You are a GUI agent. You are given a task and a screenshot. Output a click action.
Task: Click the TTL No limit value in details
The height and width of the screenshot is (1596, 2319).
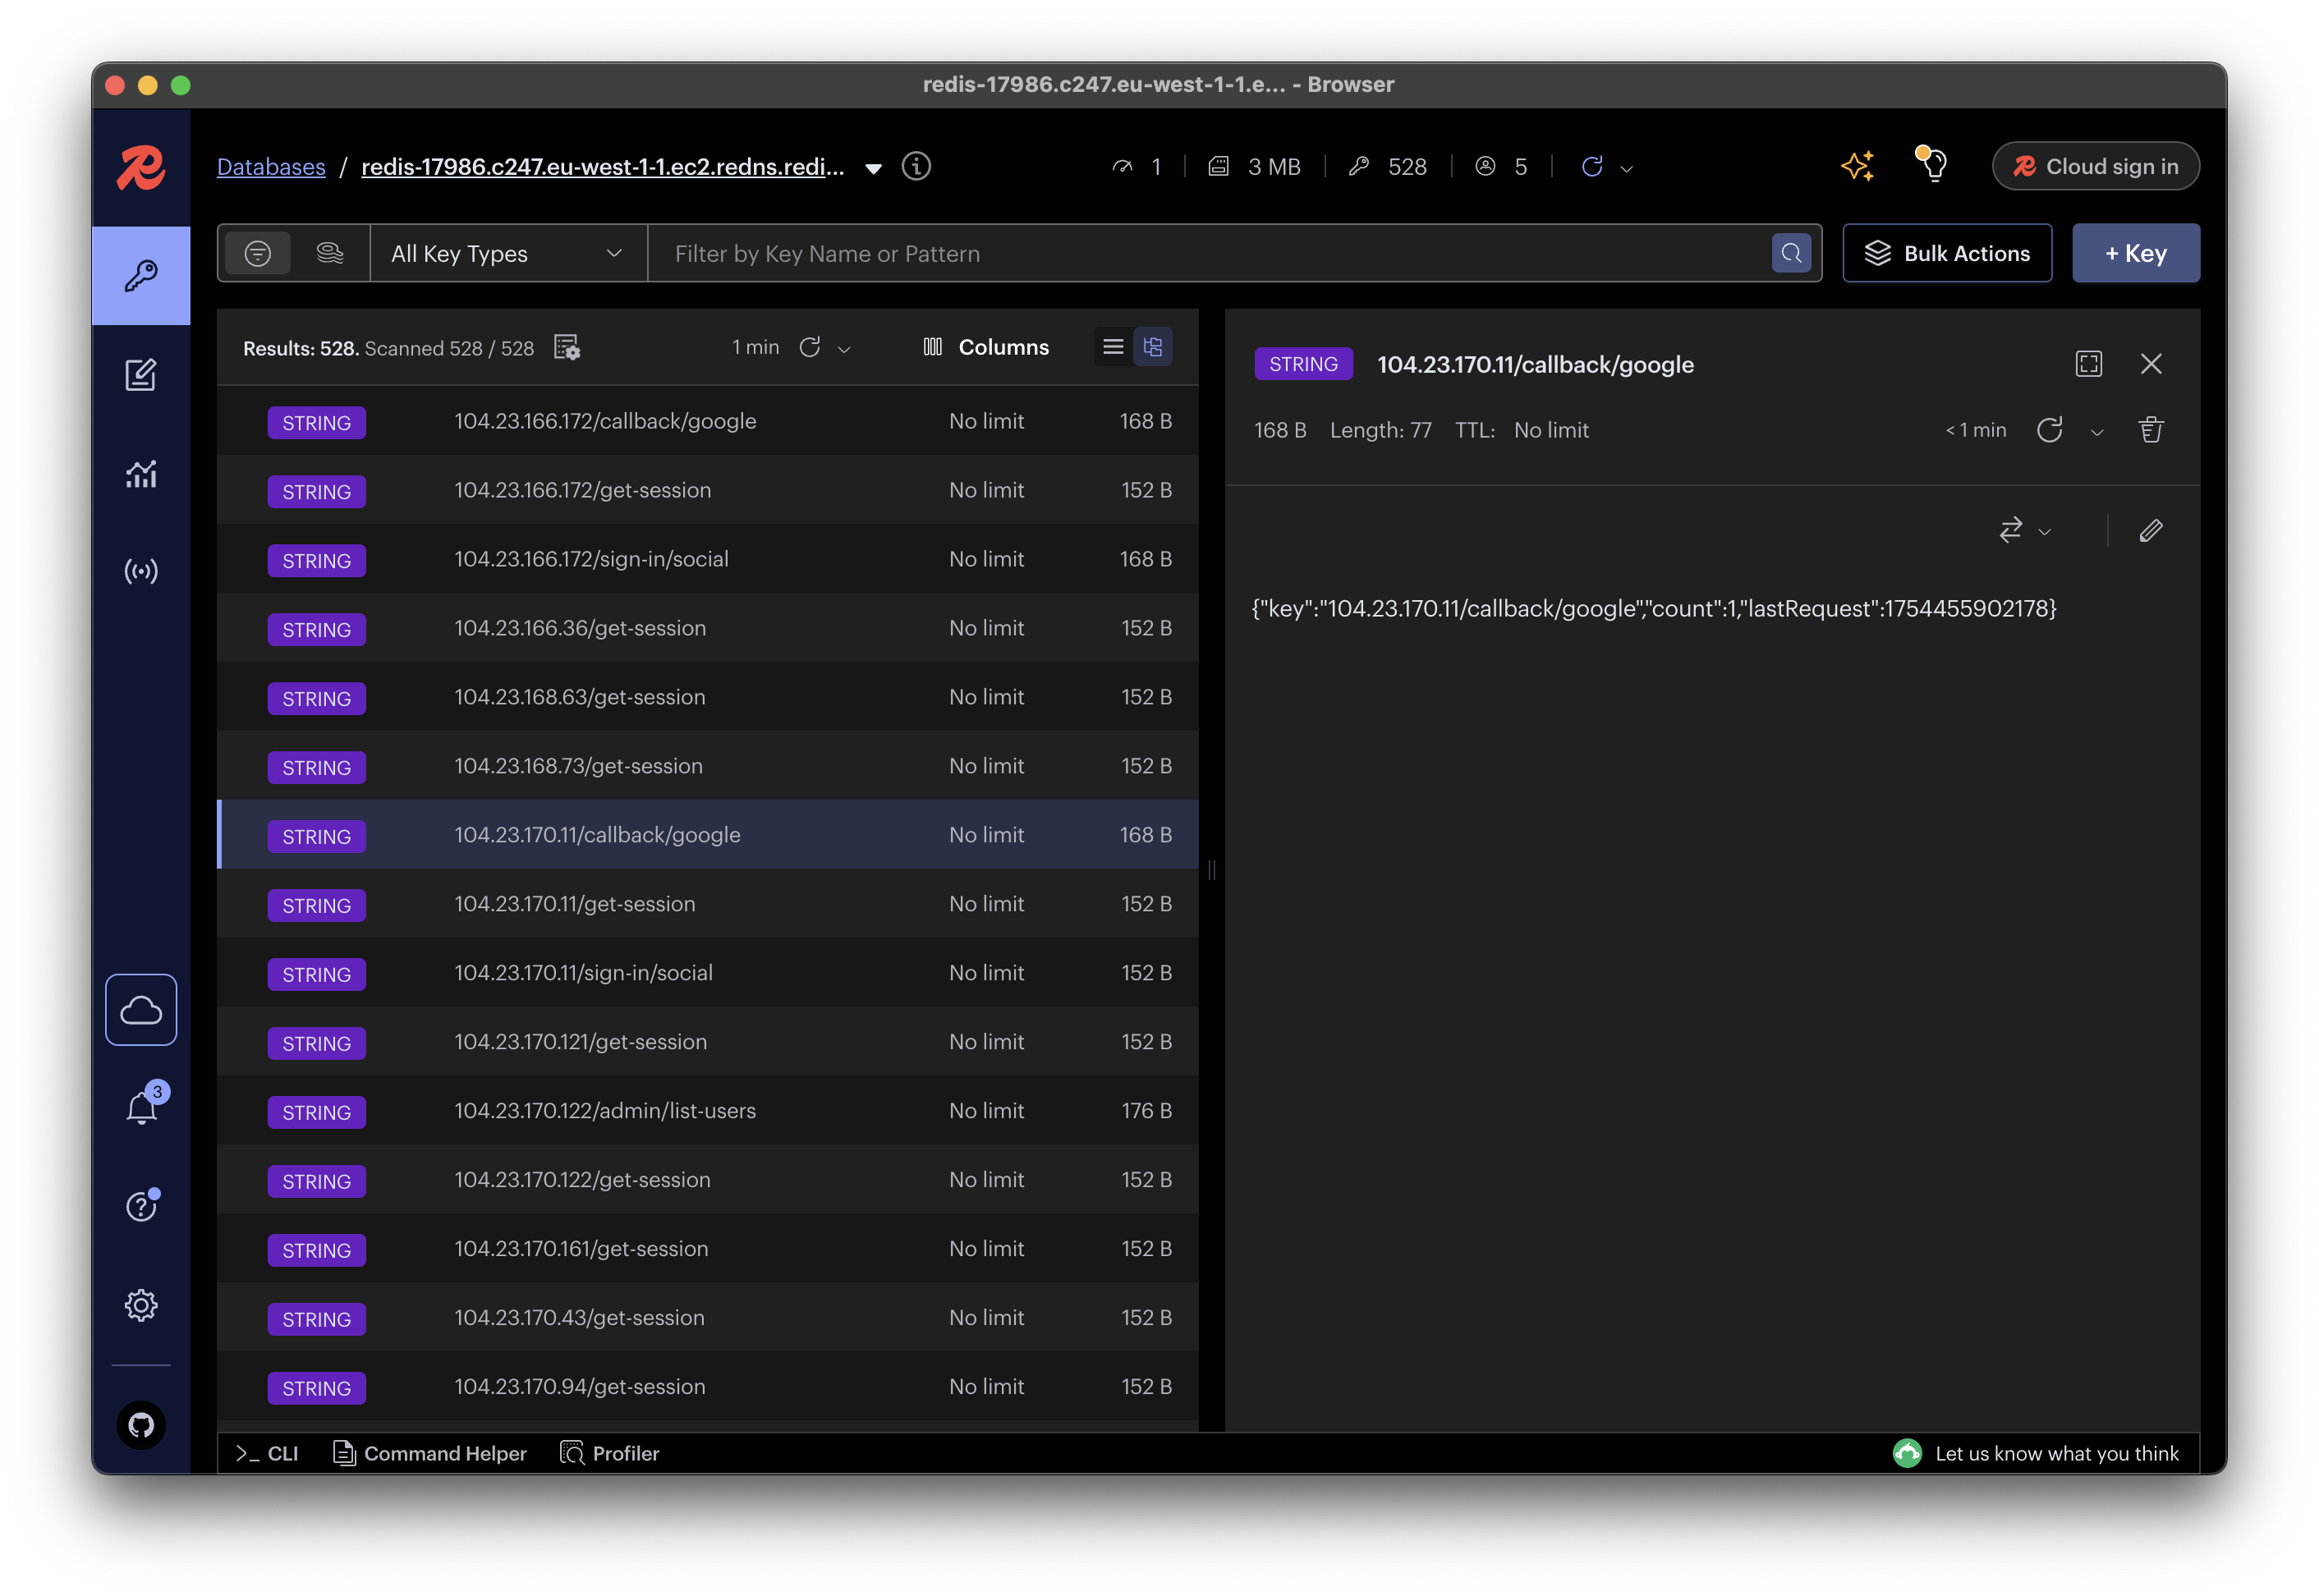point(1550,430)
